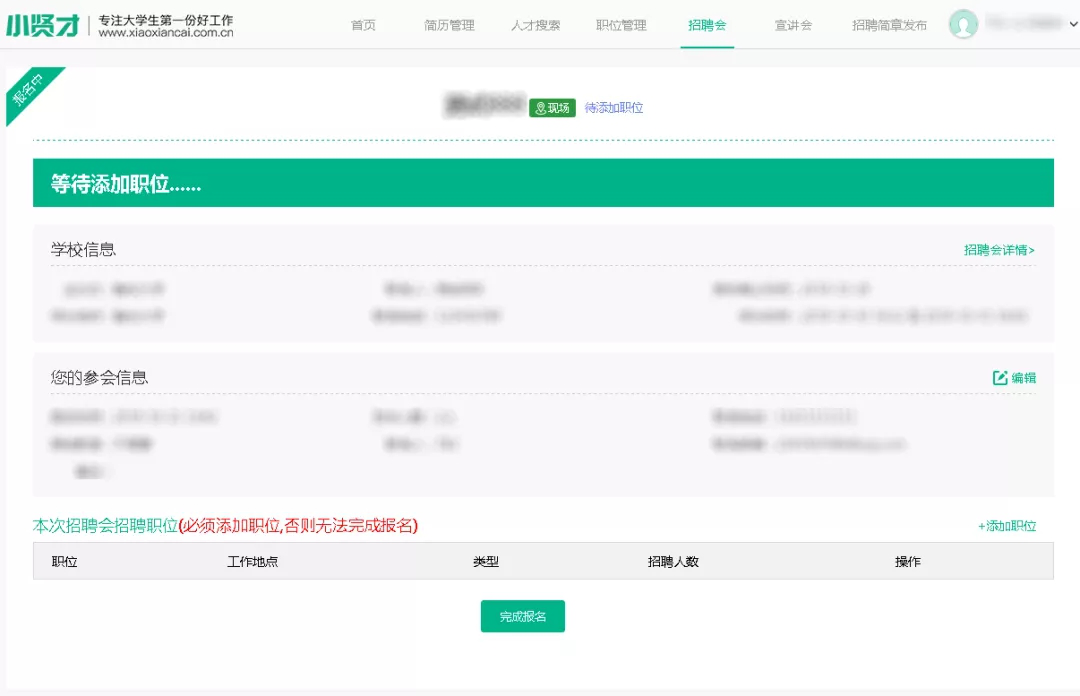Open the 简历管理 menu item

tap(449, 25)
